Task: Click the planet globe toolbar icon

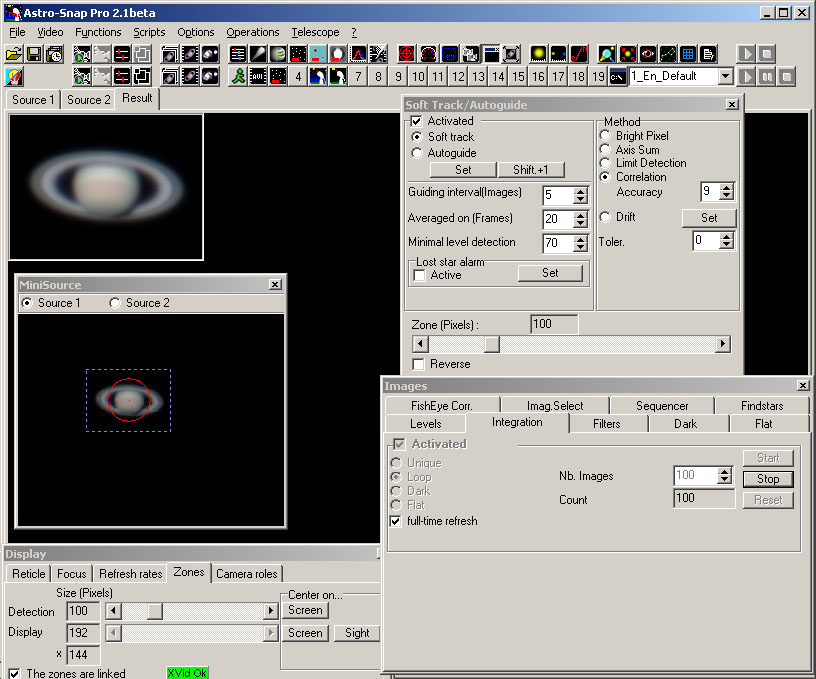Action: [278, 54]
